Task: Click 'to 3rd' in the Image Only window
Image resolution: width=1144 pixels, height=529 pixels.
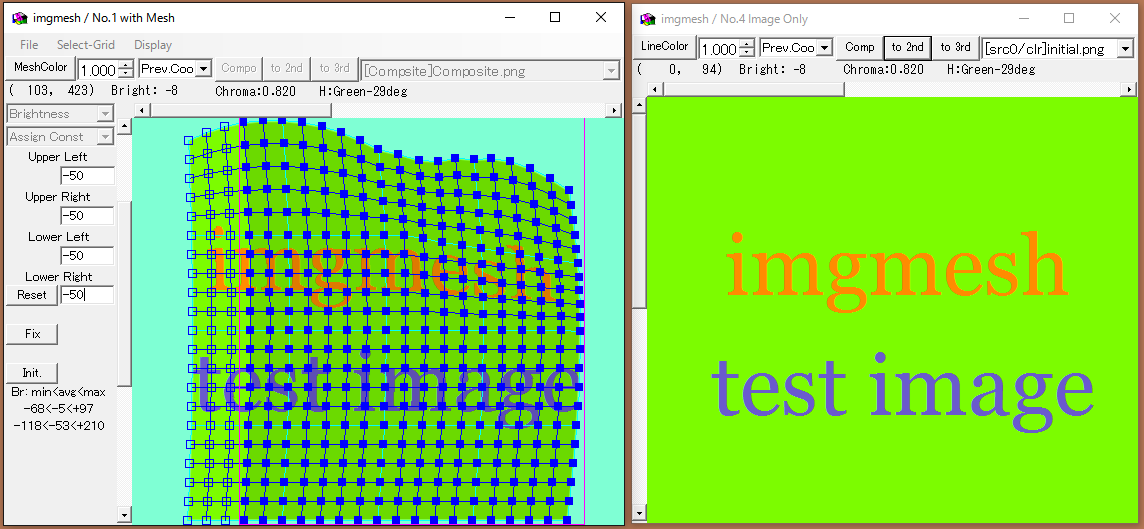Action: tap(955, 47)
